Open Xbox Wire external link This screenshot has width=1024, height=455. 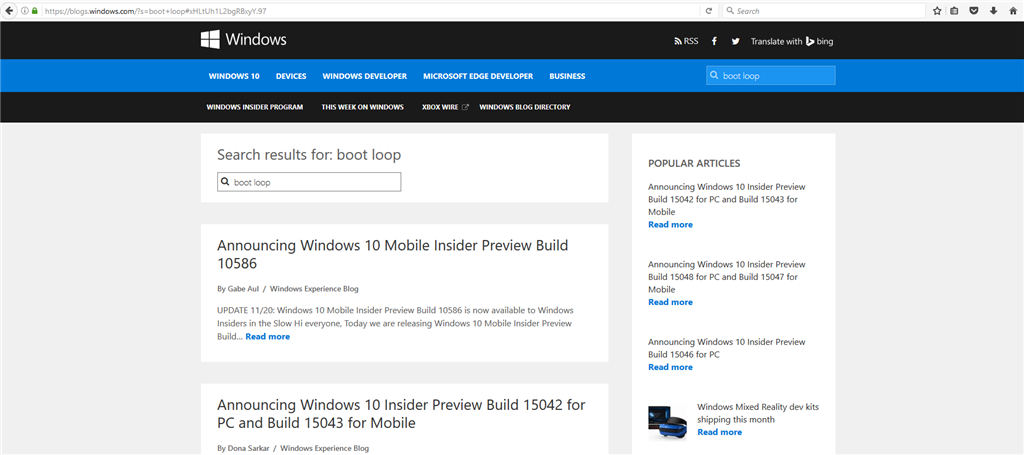pyautogui.click(x=445, y=107)
